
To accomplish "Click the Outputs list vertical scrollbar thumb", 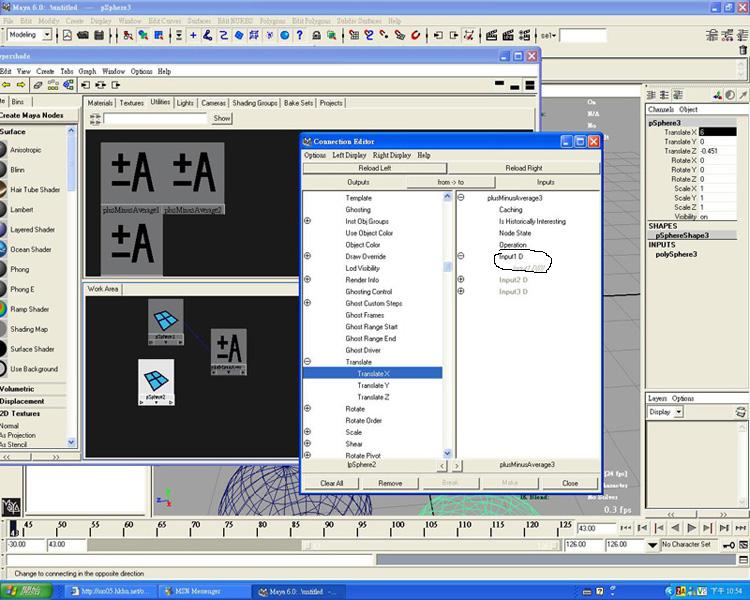I will 447,267.
